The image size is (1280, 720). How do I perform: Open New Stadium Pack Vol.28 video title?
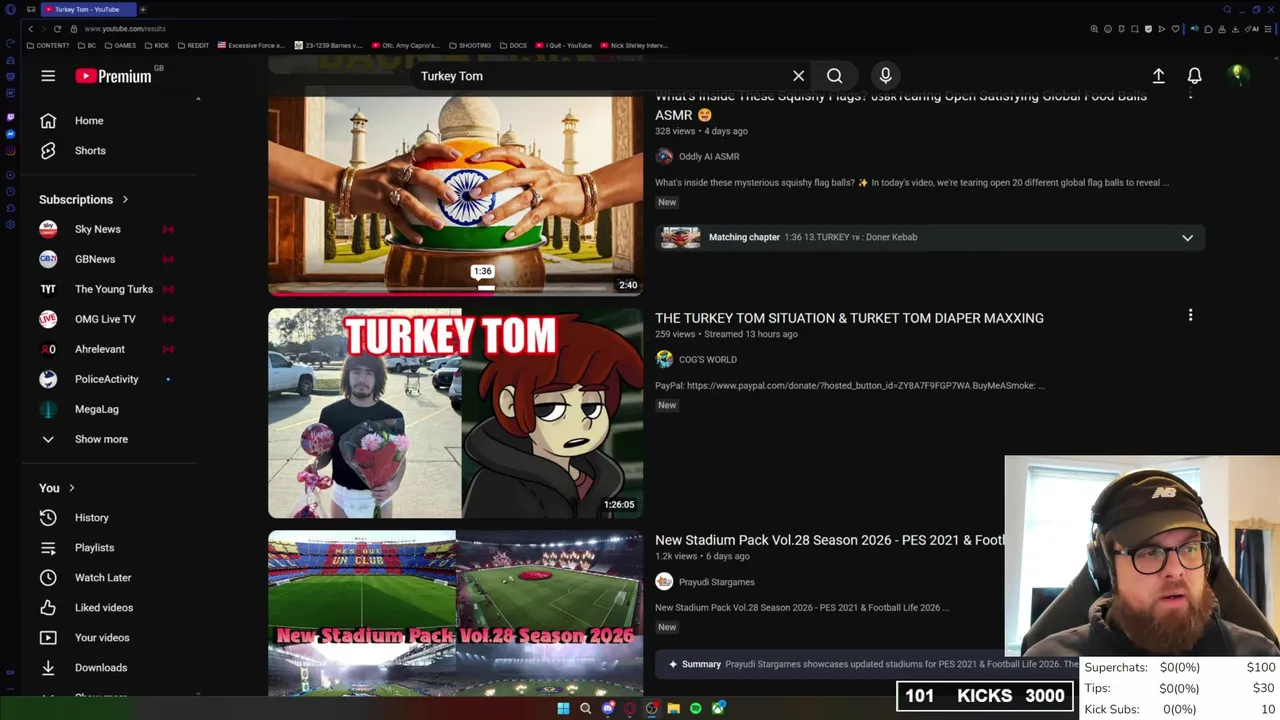tap(830, 540)
